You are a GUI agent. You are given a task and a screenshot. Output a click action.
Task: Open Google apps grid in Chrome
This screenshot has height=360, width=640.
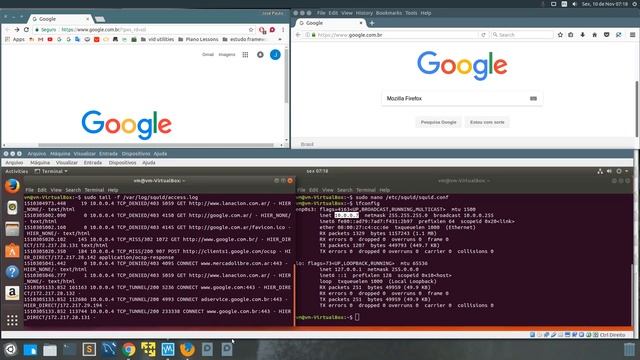(245, 55)
